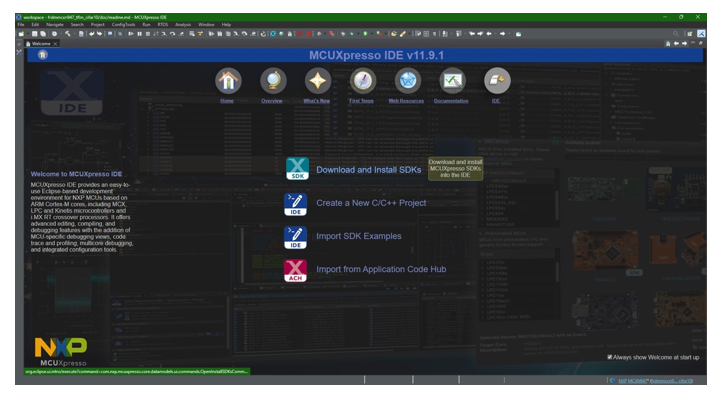Expand the hammer build dropdown arrow
This screenshot has width=725, height=395.
(x=73, y=34)
